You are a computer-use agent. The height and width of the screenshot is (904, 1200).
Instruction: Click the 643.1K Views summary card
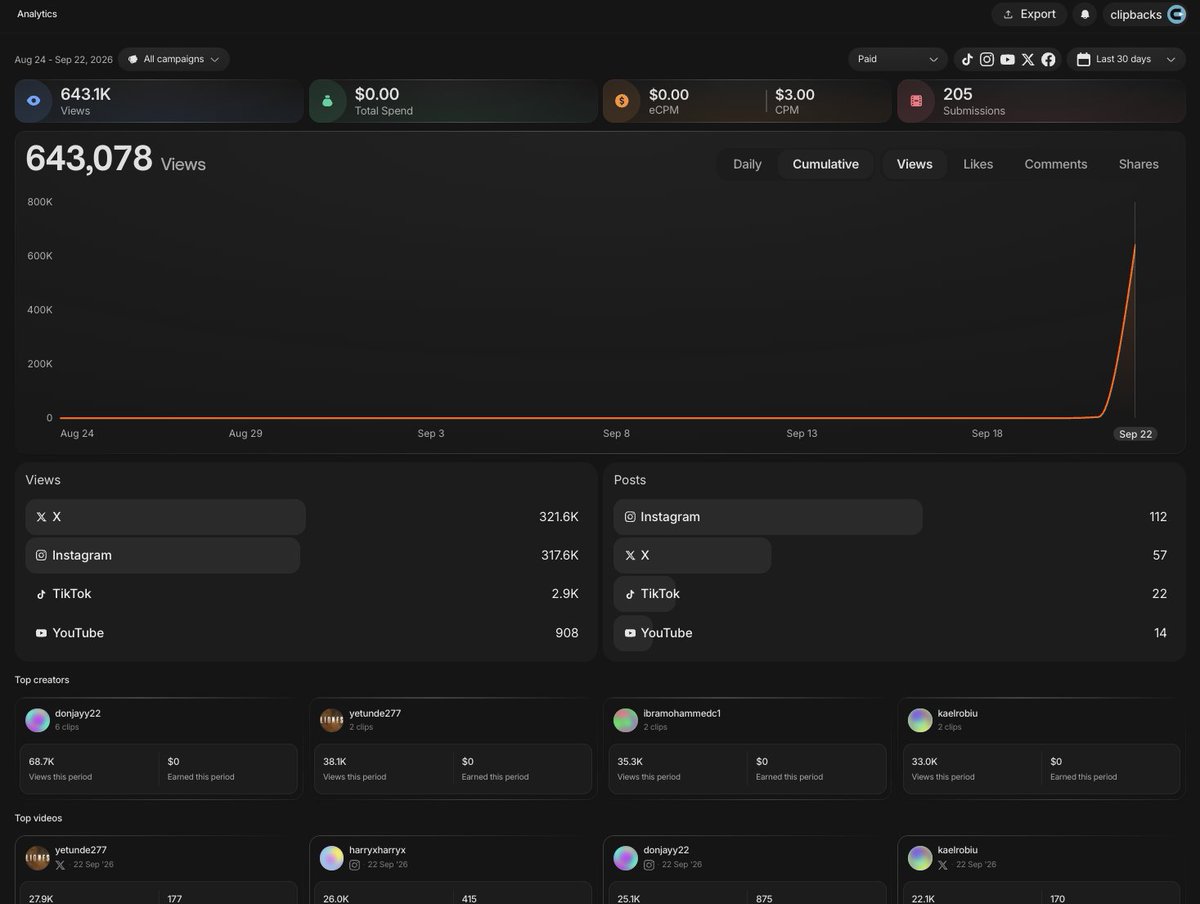pos(159,101)
